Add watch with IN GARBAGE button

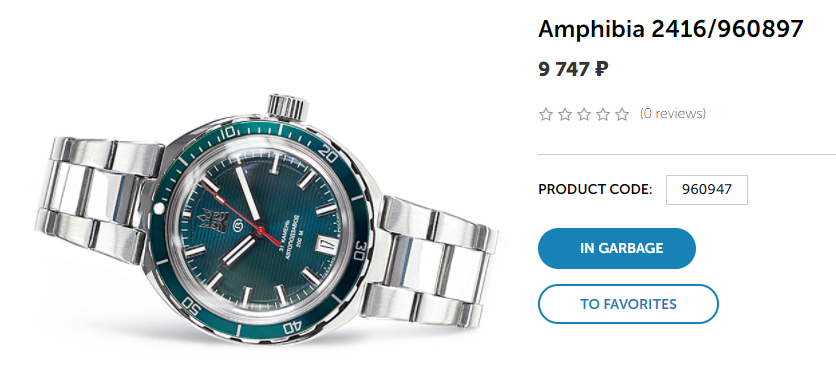(x=617, y=248)
